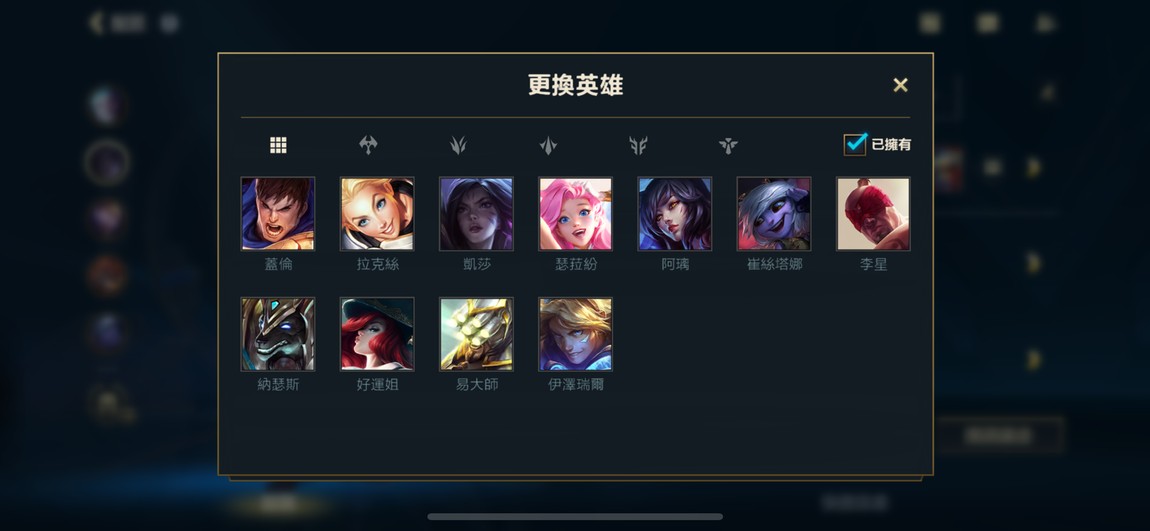
Task: Choose the 拉克絲 champion portrait
Action: coord(377,213)
